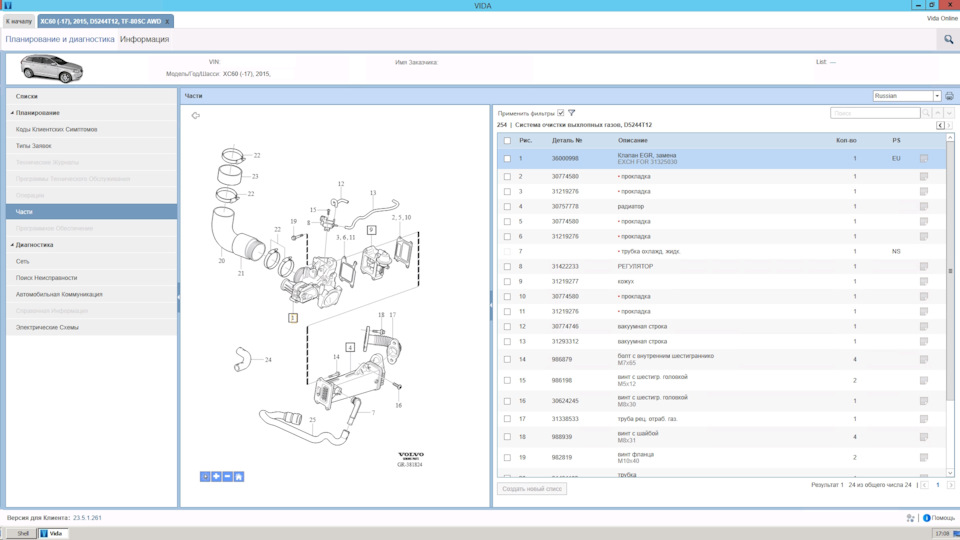
Task: Open the Russian language dropdown
Action: point(937,96)
